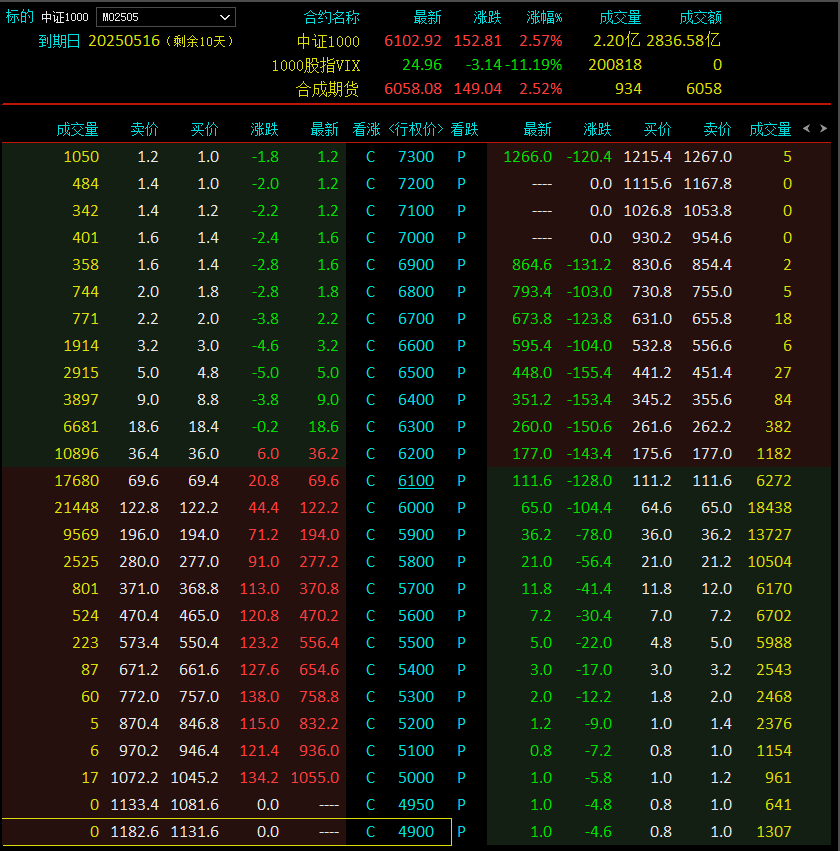Screen dimensions: 840x851
Task: Select call option C at strike 6000
Action: click(x=370, y=508)
